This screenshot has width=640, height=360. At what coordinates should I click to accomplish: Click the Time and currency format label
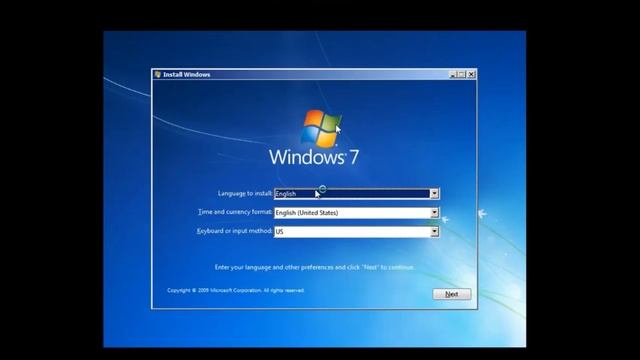tap(235, 212)
